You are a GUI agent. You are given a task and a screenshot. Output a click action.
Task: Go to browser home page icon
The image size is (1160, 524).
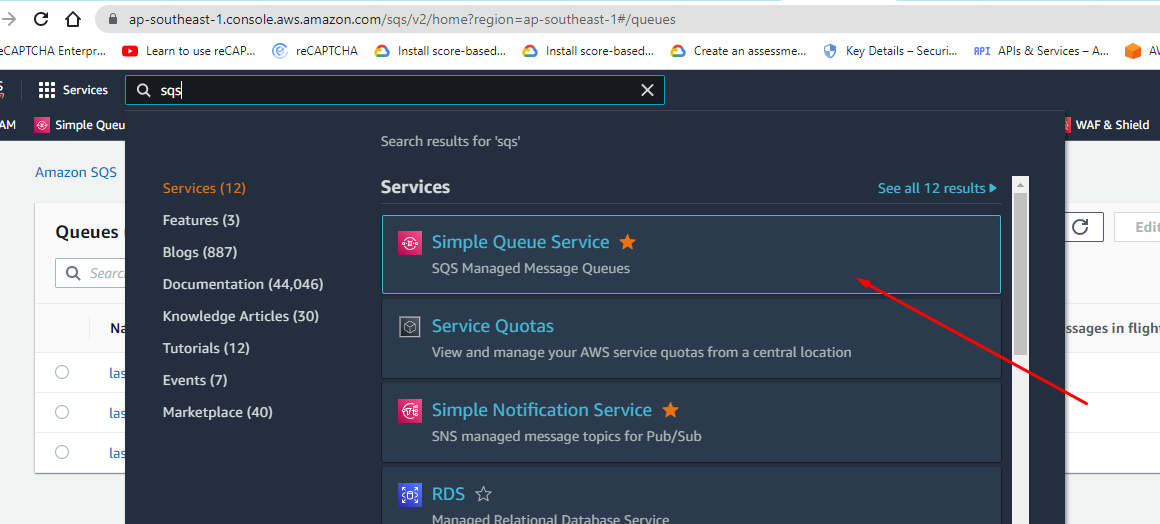72,19
